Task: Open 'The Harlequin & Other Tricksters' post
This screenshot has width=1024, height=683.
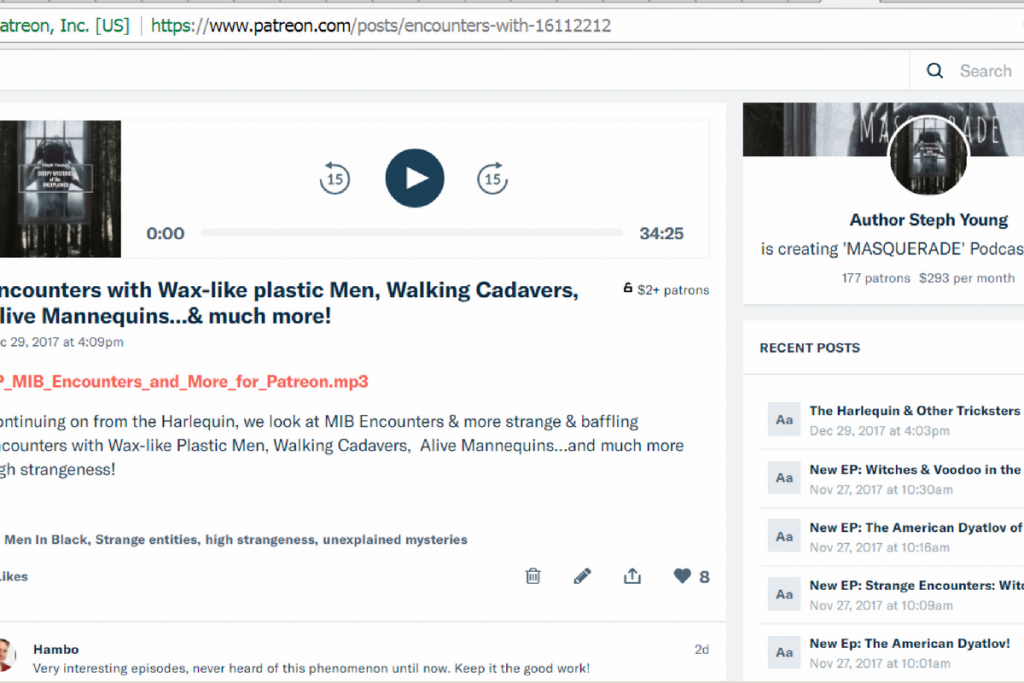Action: [915, 411]
